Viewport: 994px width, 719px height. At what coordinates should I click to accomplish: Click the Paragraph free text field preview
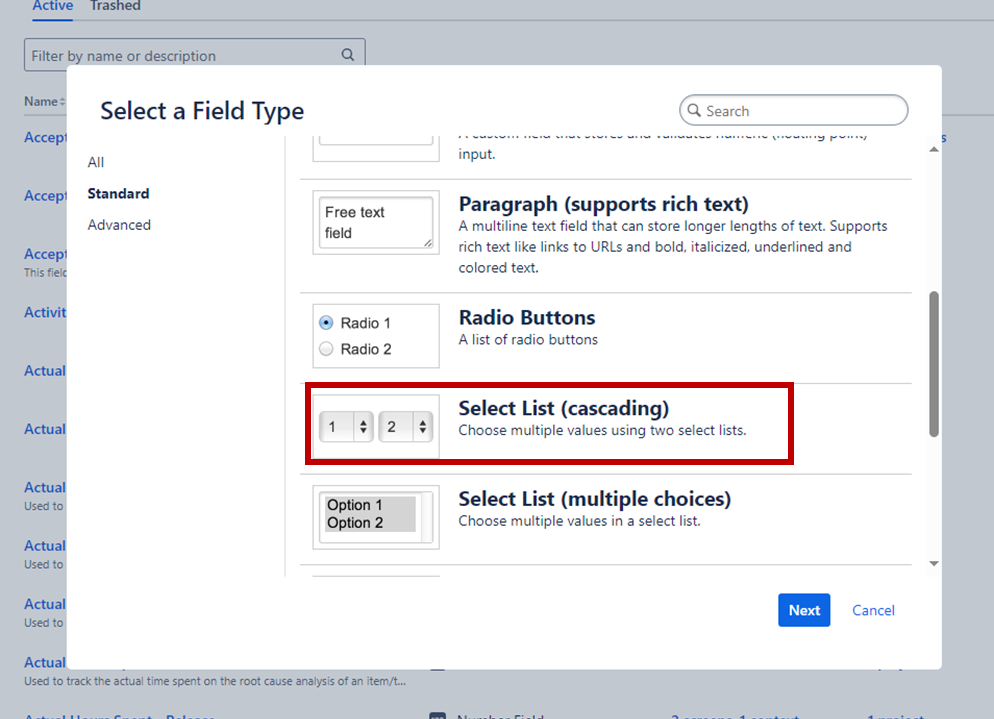coord(375,222)
